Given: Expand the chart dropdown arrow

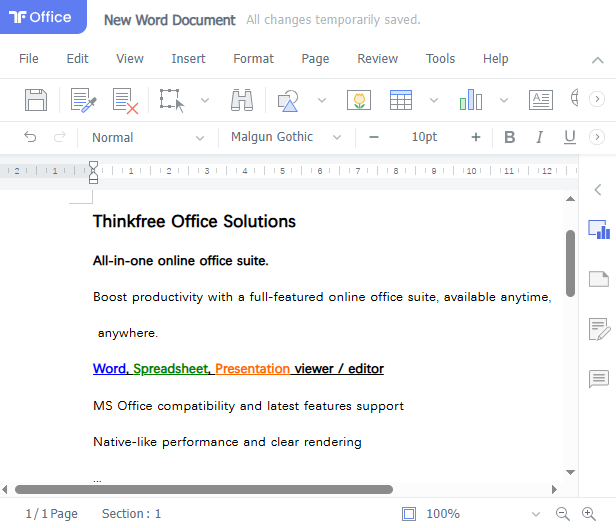Looking at the screenshot, I should tap(504, 100).
